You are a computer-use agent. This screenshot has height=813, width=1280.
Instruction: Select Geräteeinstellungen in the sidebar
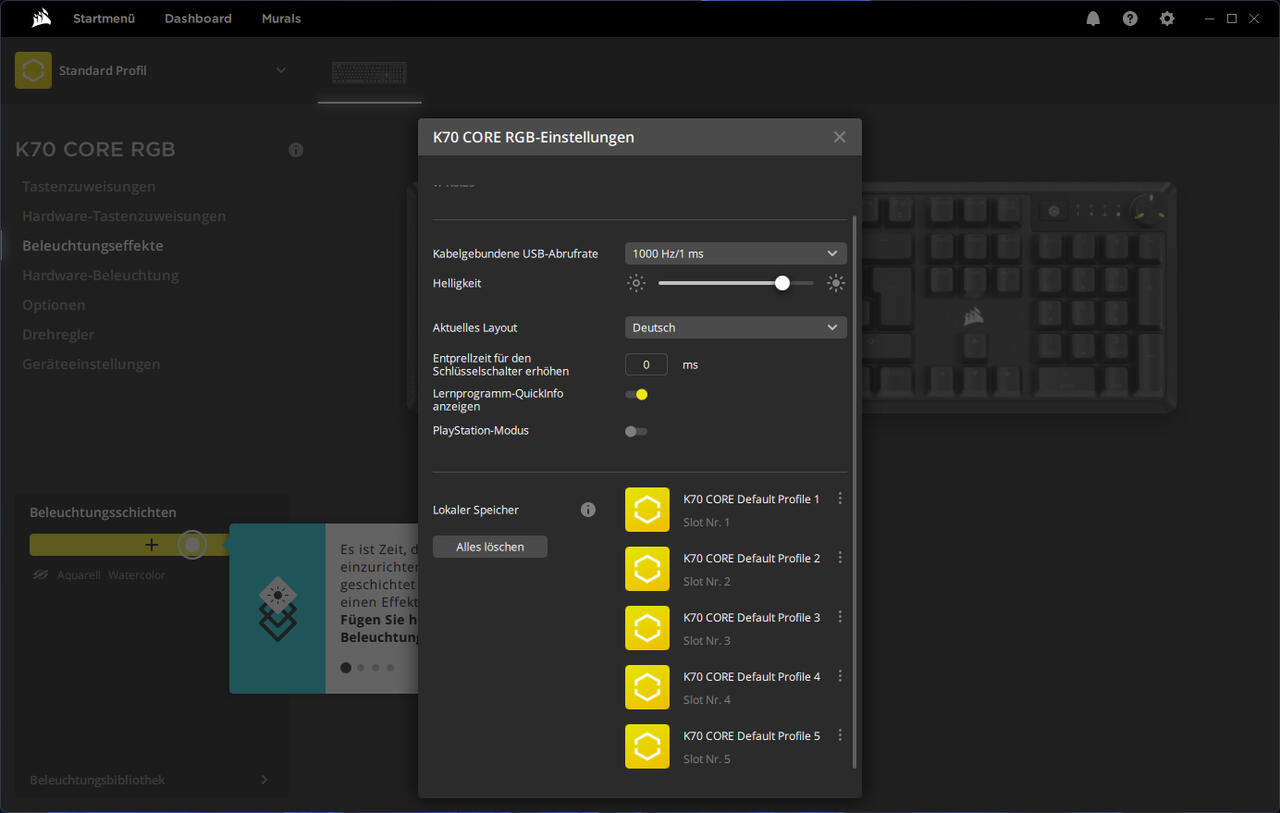[91, 364]
